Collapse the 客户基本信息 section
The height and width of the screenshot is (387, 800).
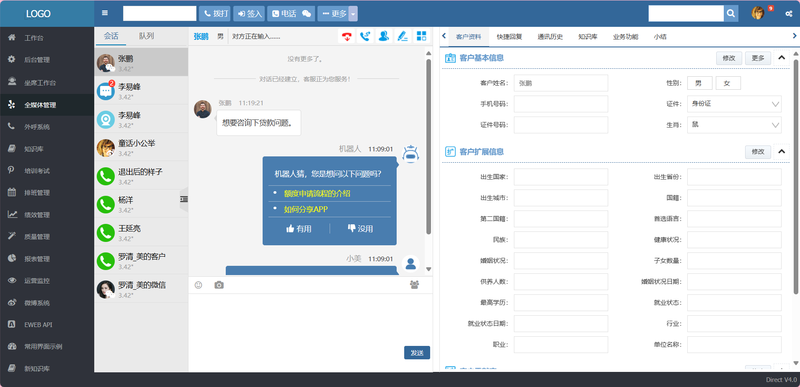click(781, 58)
